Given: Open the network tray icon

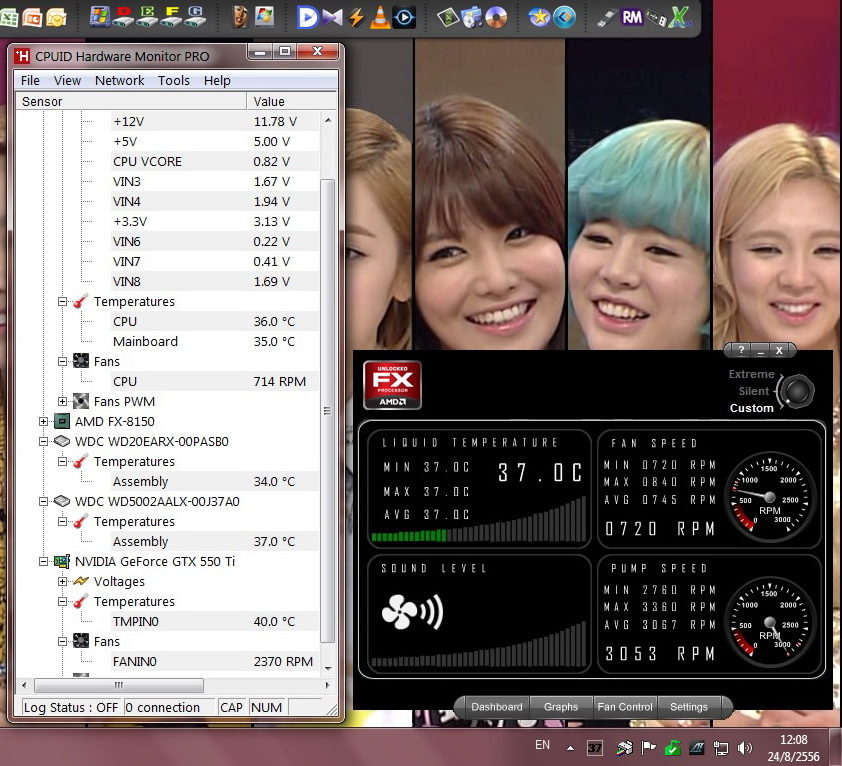Looking at the screenshot, I should click(721, 747).
